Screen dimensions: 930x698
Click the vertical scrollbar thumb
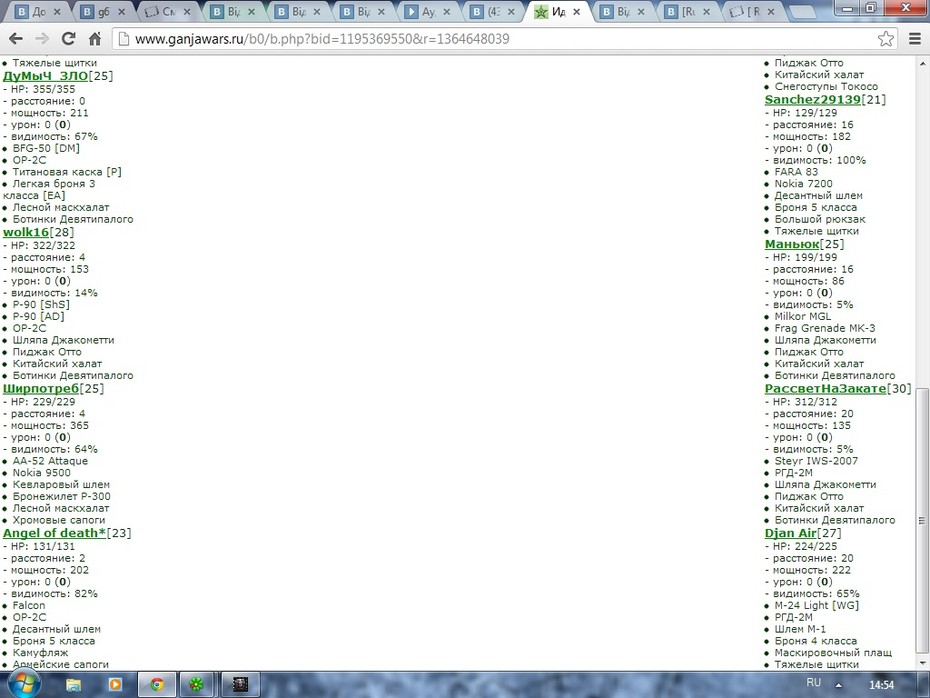pos(922,520)
